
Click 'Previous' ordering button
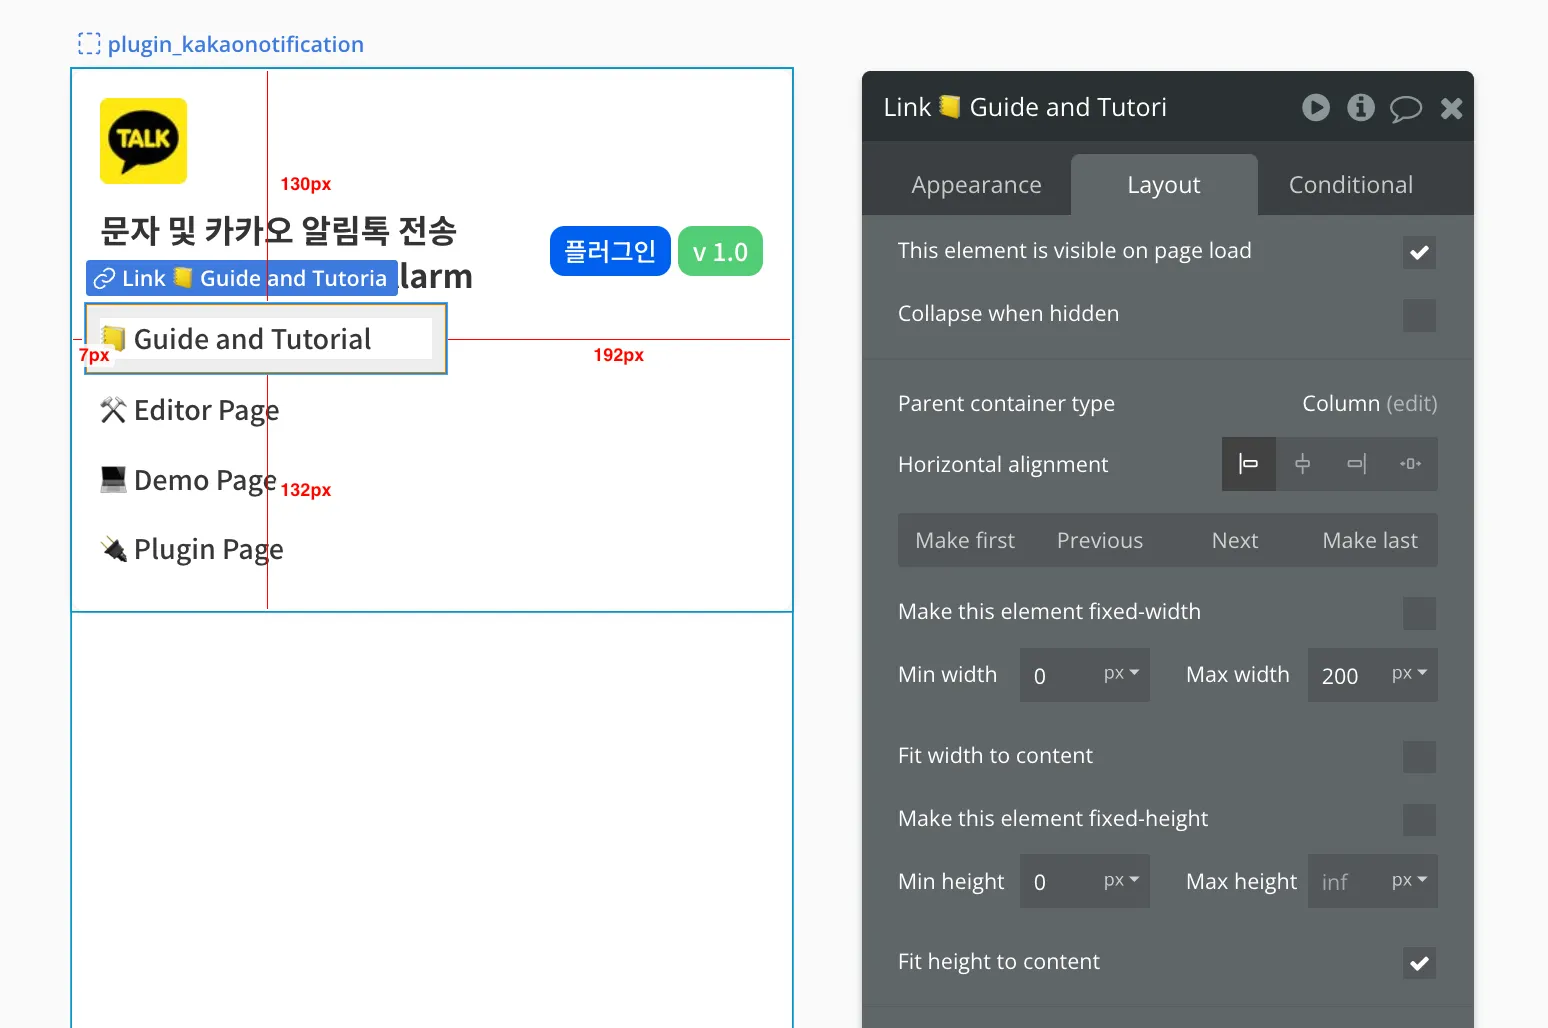(x=1100, y=540)
